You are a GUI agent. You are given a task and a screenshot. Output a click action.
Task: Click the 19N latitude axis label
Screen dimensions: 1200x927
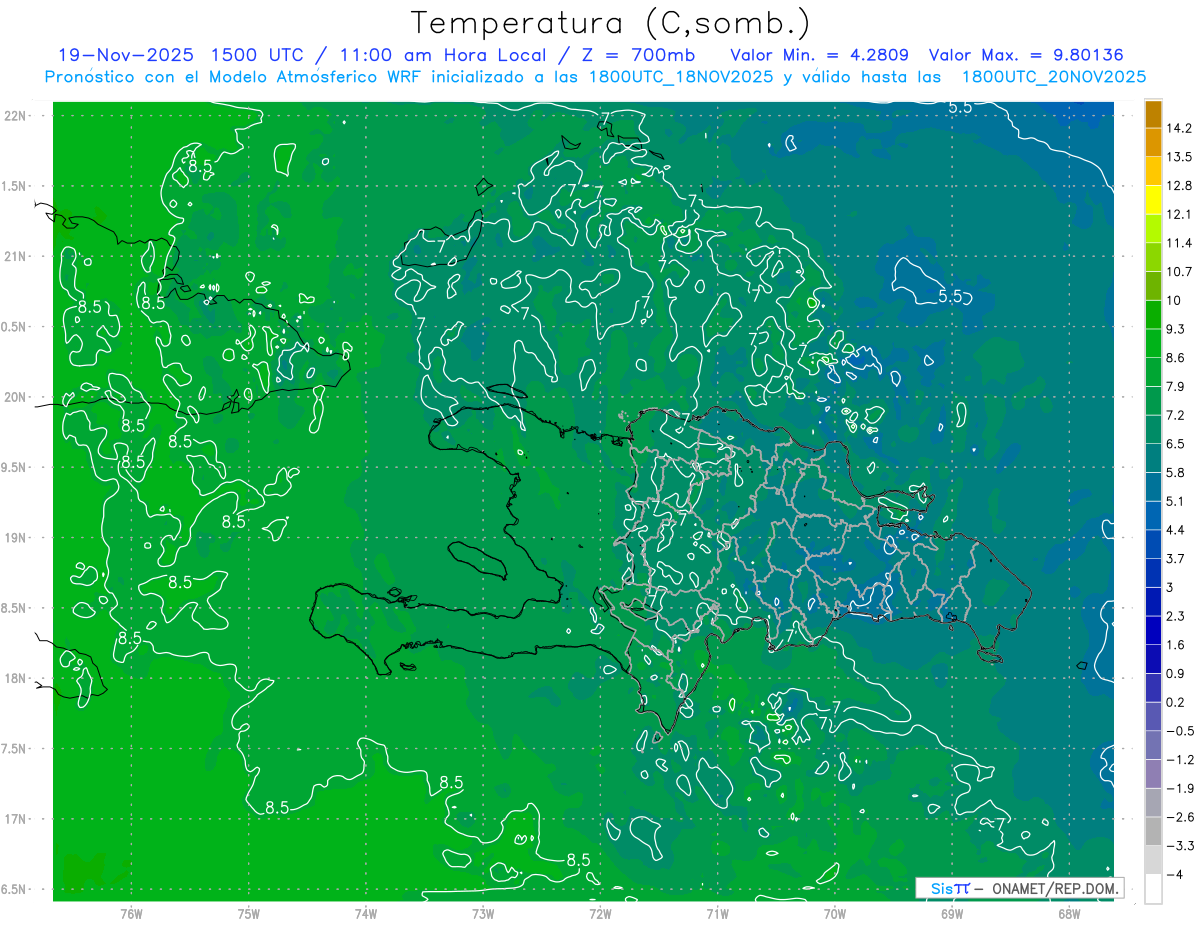(x=15, y=538)
